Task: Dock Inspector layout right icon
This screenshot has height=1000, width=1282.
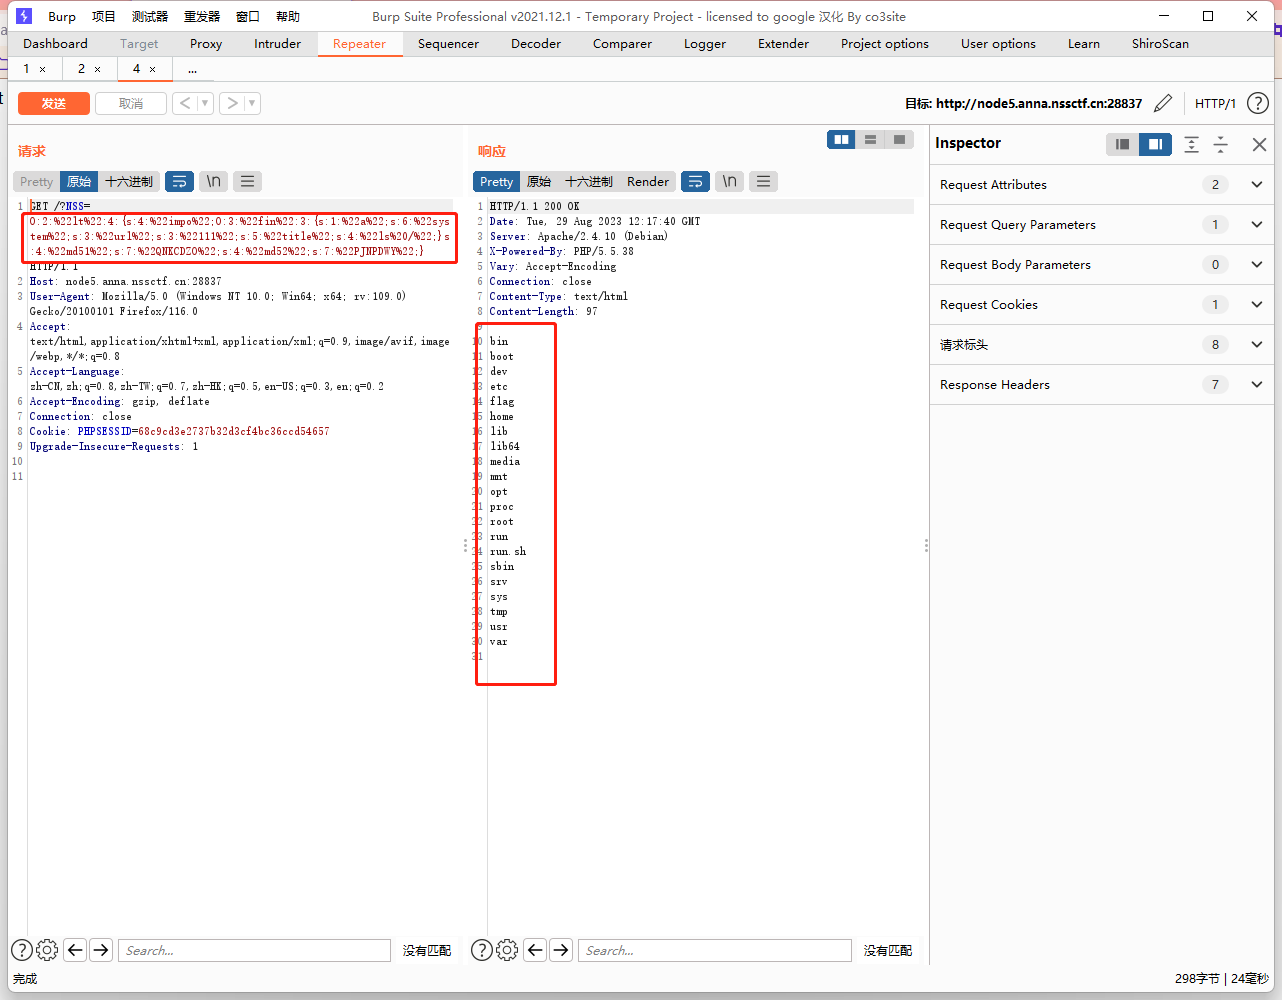Action: pyautogui.click(x=1155, y=144)
